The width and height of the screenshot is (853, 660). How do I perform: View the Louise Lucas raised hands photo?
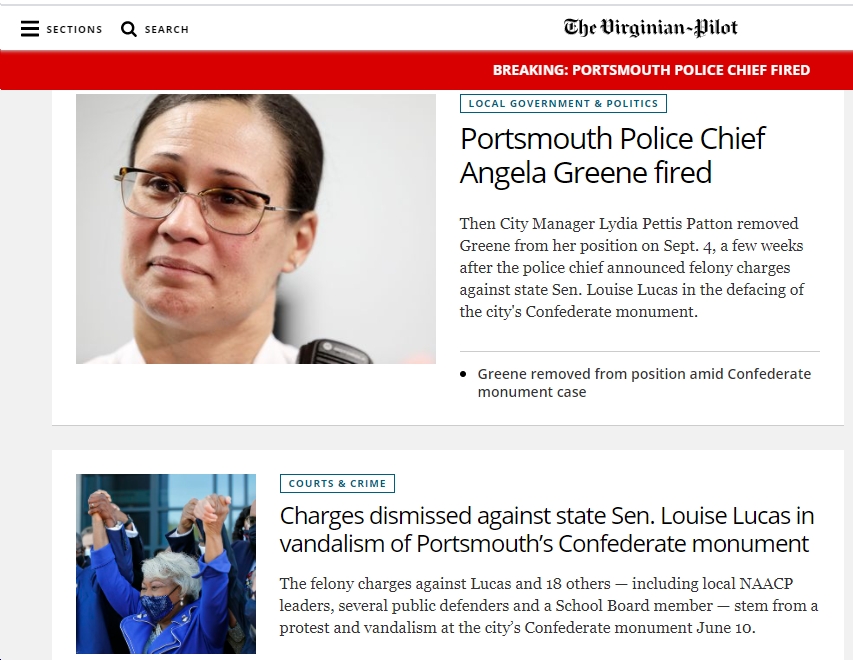pos(166,564)
